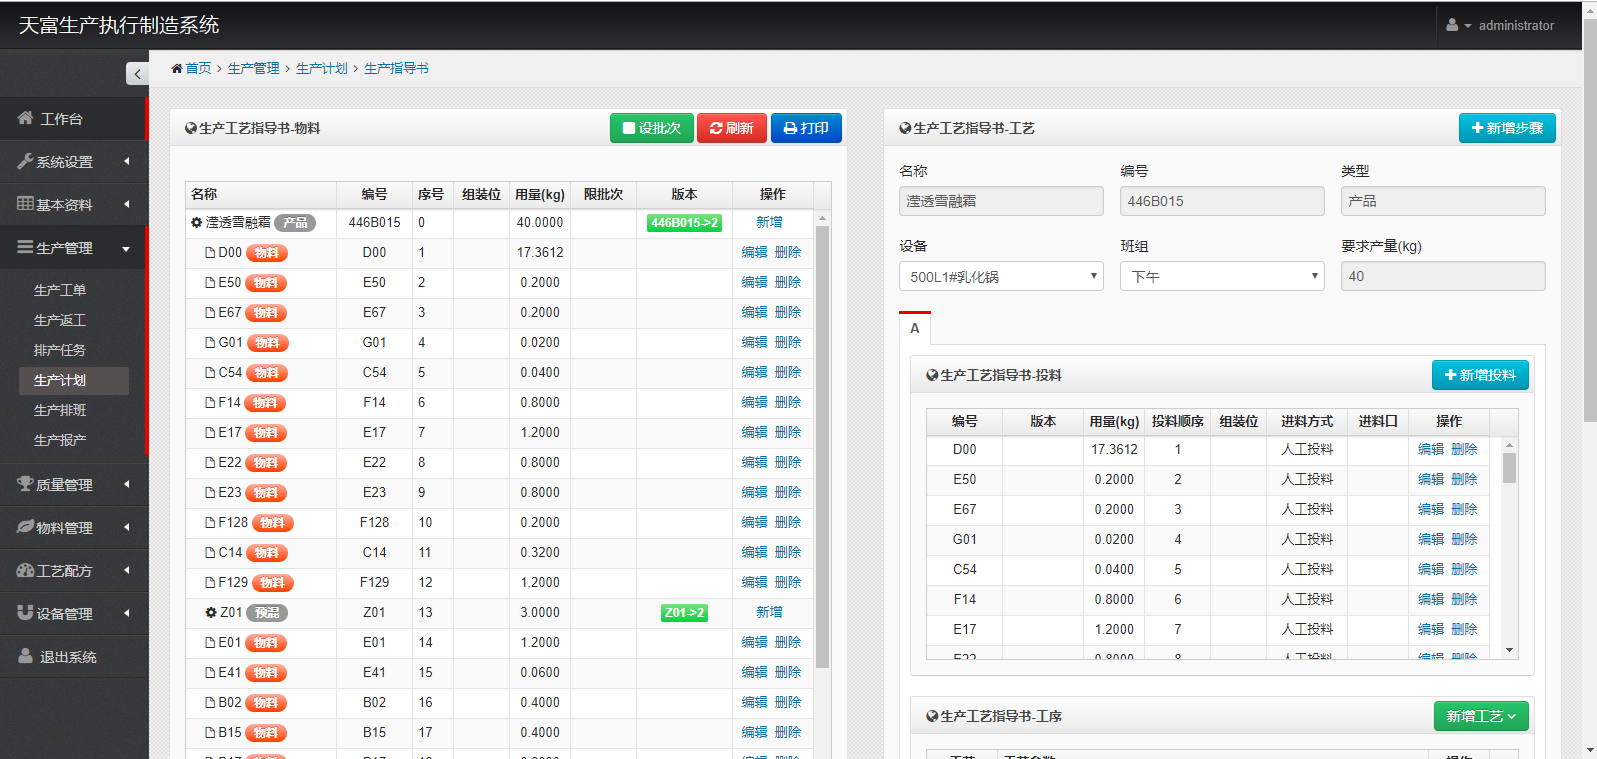Expand the 质量管理 sidebar menu arrow
The image size is (1597, 759).
(126, 484)
